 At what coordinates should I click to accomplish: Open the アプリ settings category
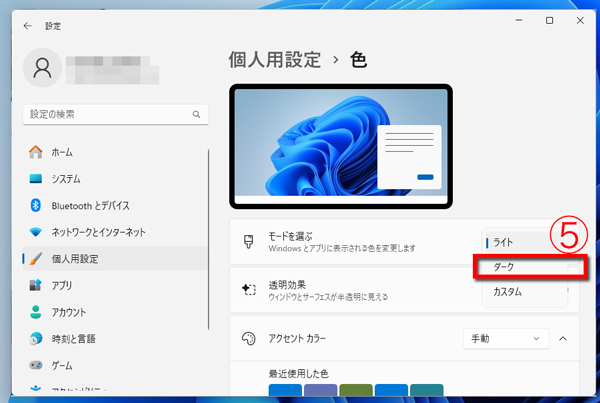pos(61,285)
